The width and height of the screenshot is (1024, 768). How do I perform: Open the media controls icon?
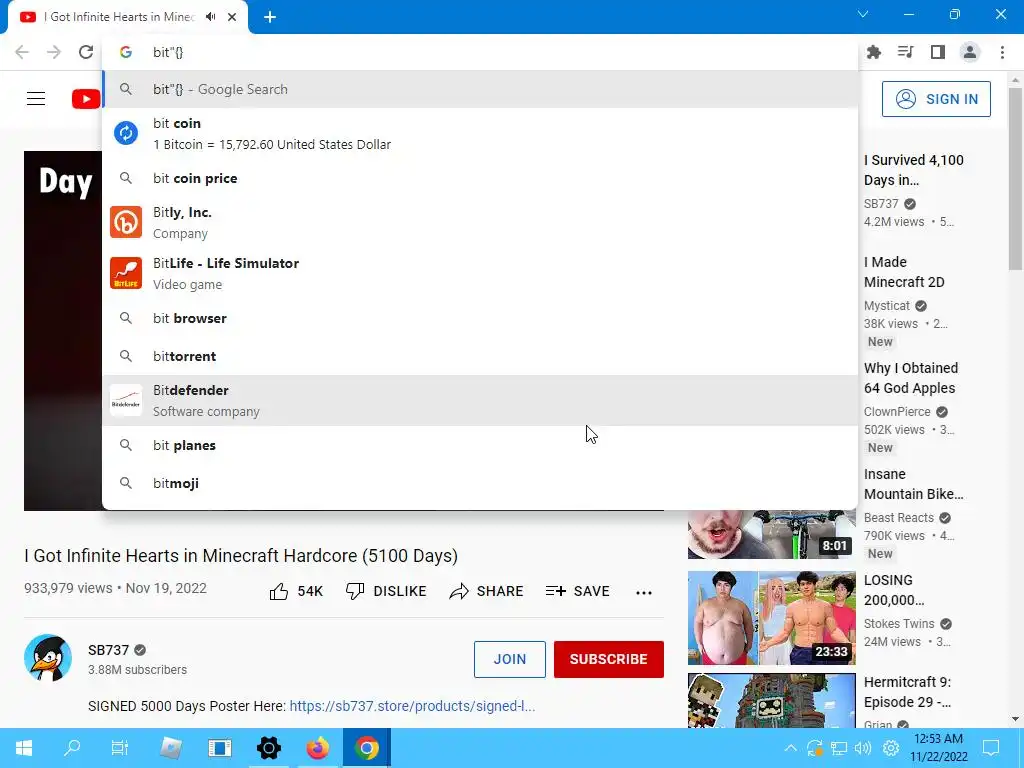click(905, 52)
